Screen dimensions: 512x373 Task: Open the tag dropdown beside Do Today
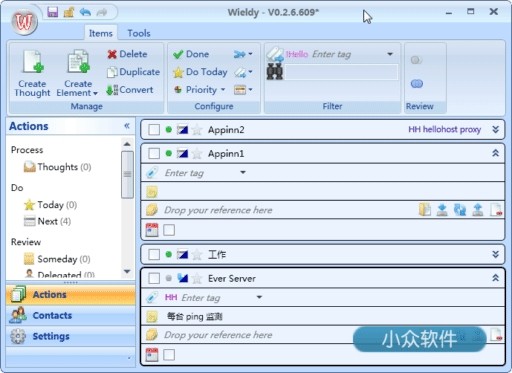[x=243, y=72]
